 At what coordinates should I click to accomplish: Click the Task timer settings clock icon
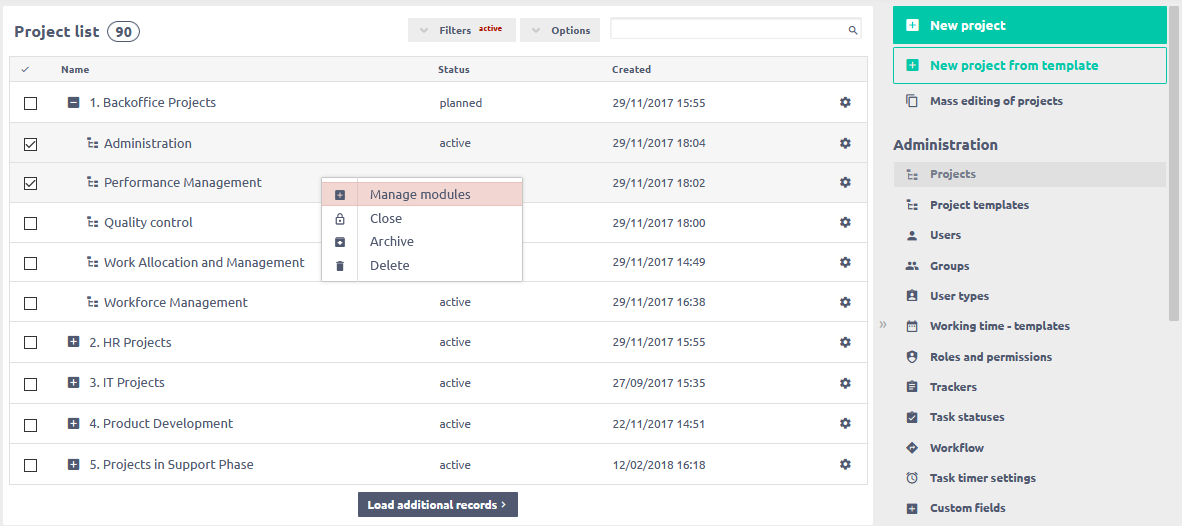(911, 478)
